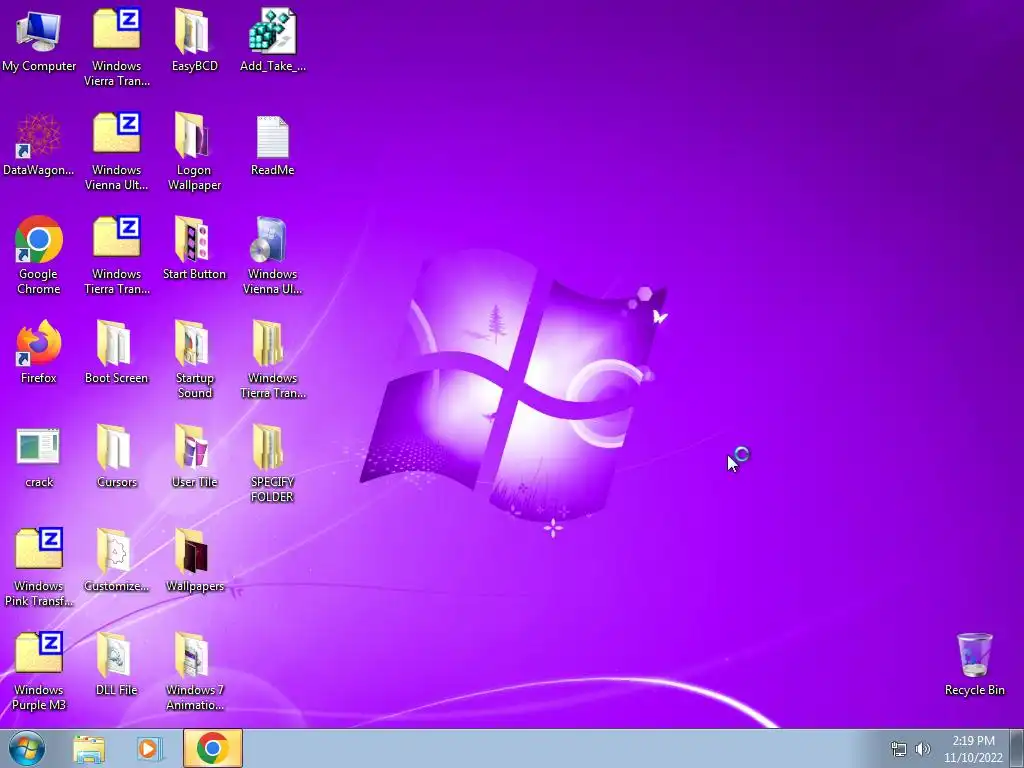The height and width of the screenshot is (768, 1024).
Task: Launch Windows Media Player from the taskbar
Action: (x=148, y=749)
